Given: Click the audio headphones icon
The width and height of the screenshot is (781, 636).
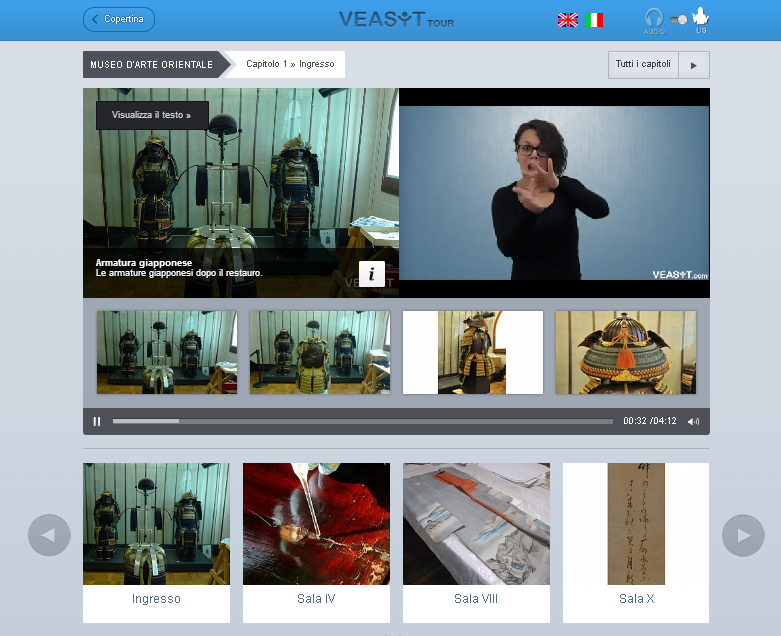Looking at the screenshot, I should click(653, 18).
